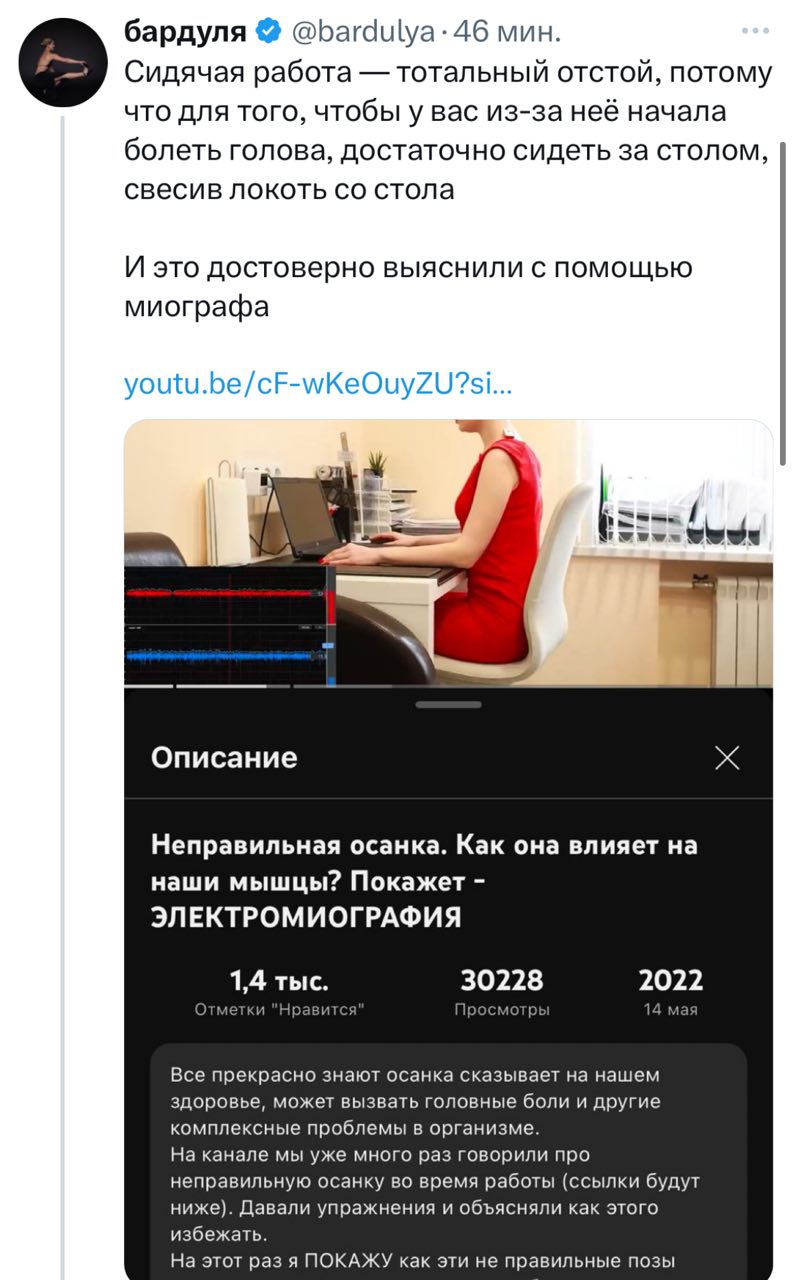Open бардуля's profile avatar

tap(60, 63)
